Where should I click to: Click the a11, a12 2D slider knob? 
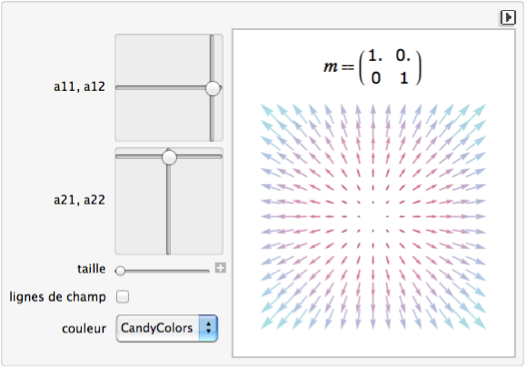213,88
